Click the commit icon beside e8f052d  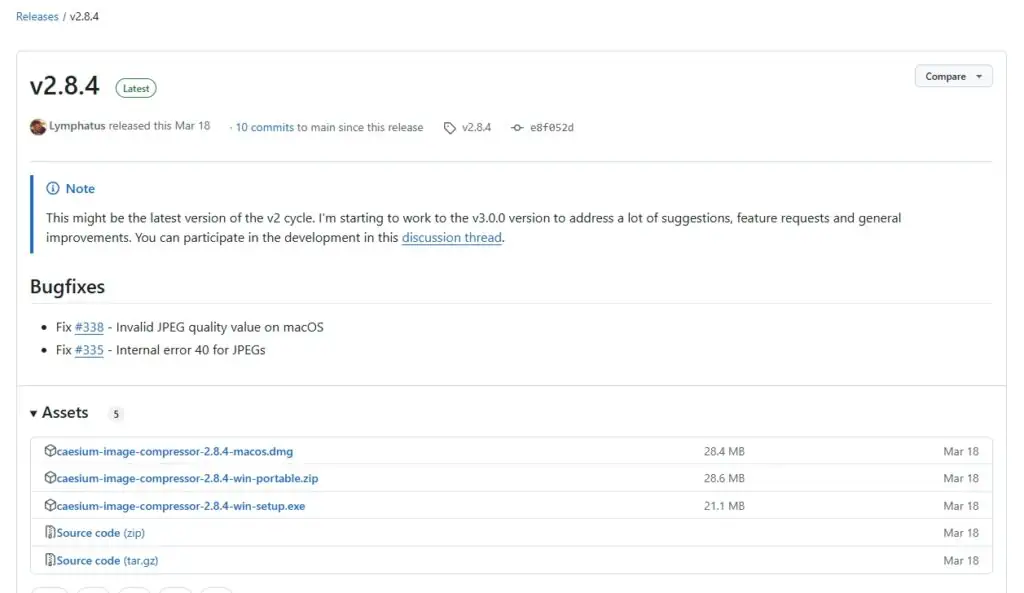pos(517,128)
